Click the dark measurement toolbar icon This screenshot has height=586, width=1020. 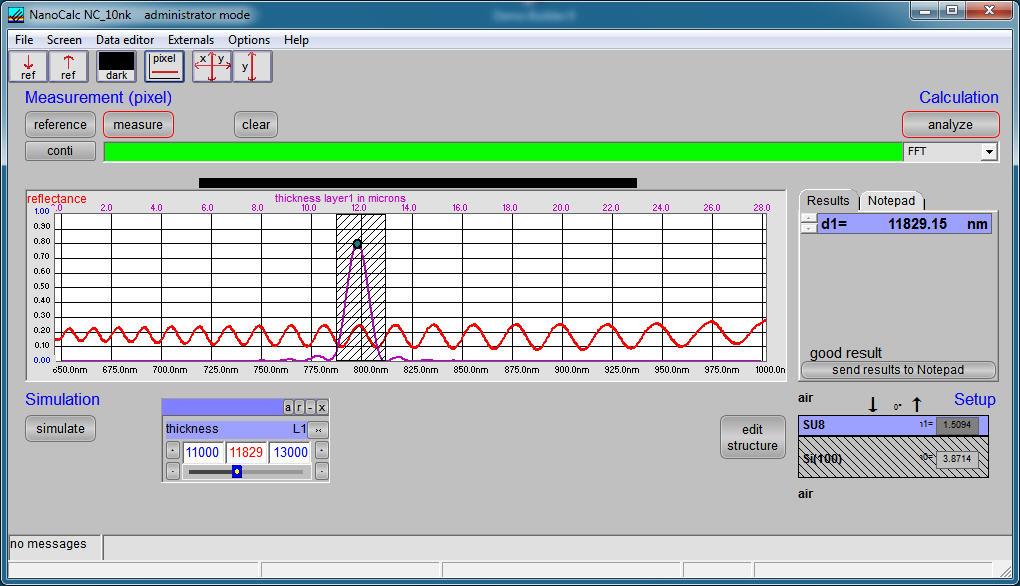click(117, 67)
